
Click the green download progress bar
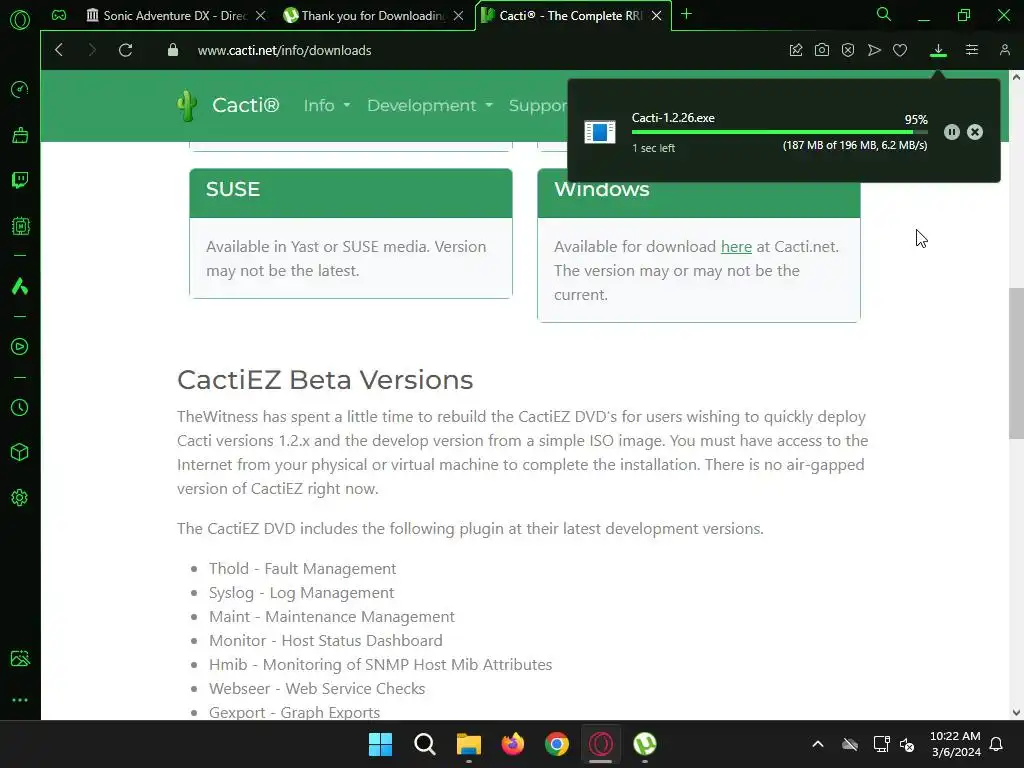tap(779, 133)
